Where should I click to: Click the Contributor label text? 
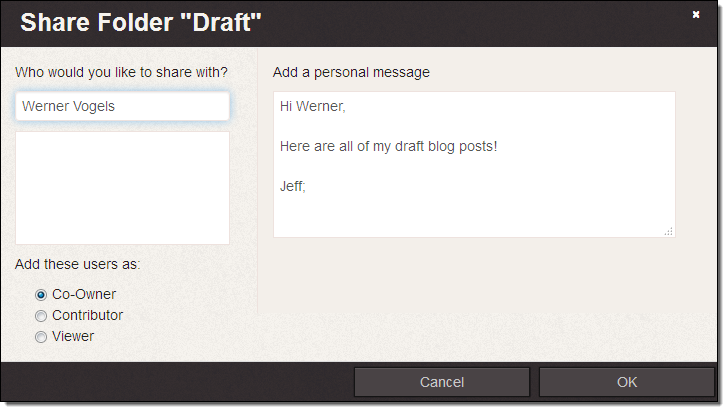pyautogui.click(x=88, y=316)
